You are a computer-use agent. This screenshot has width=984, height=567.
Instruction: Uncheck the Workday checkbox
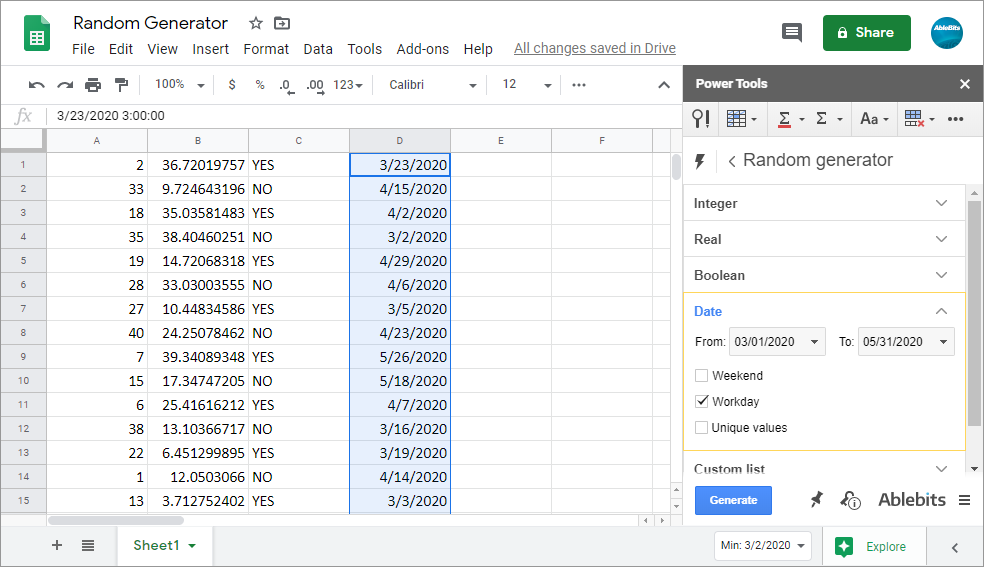pyautogui.click(x=702, y=401)
